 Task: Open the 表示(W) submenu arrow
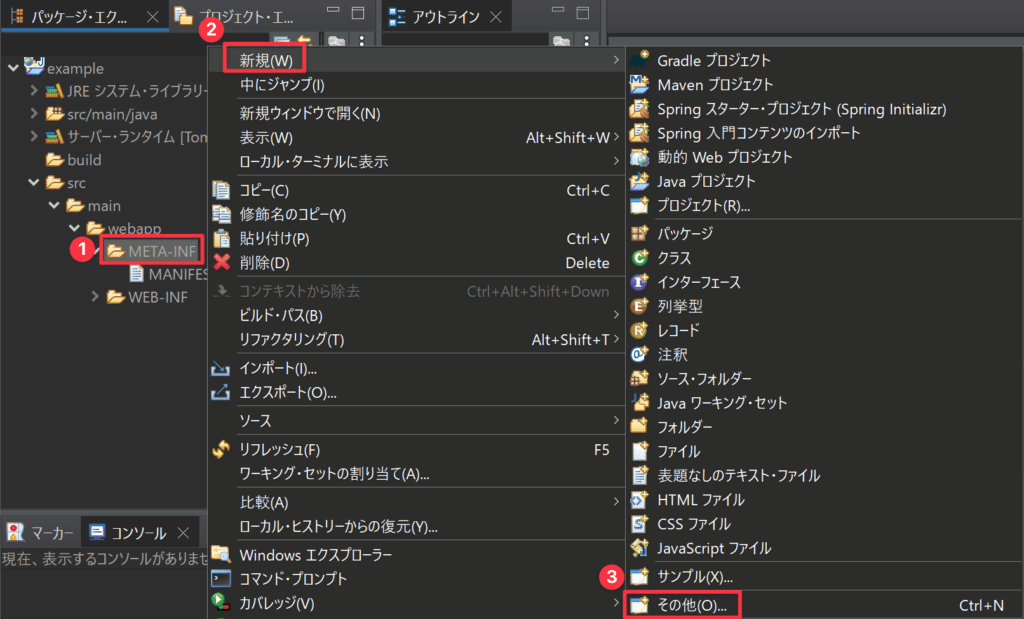[x=616, y=137]
